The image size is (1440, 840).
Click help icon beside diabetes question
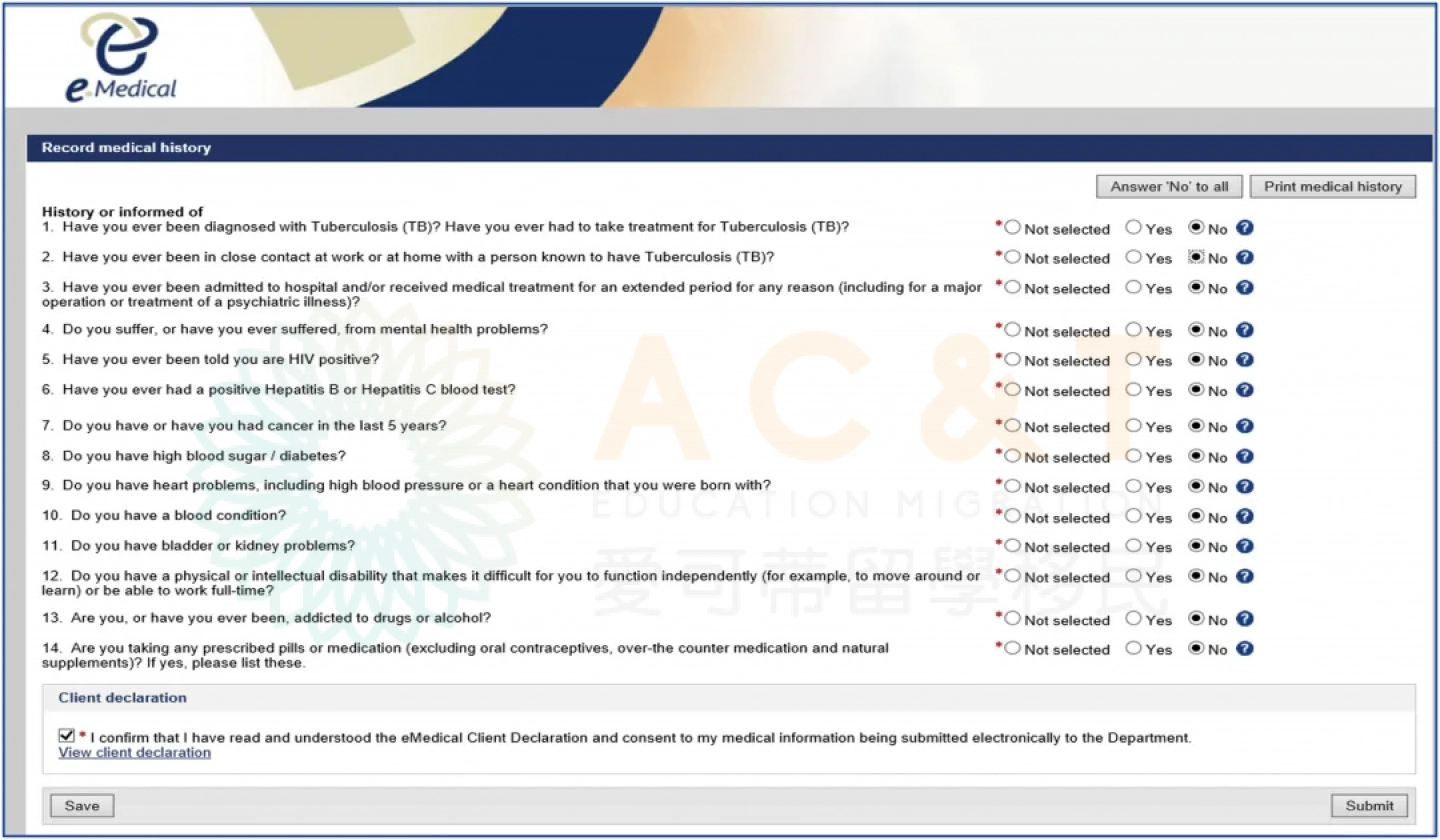click(x=1244, y=456)
